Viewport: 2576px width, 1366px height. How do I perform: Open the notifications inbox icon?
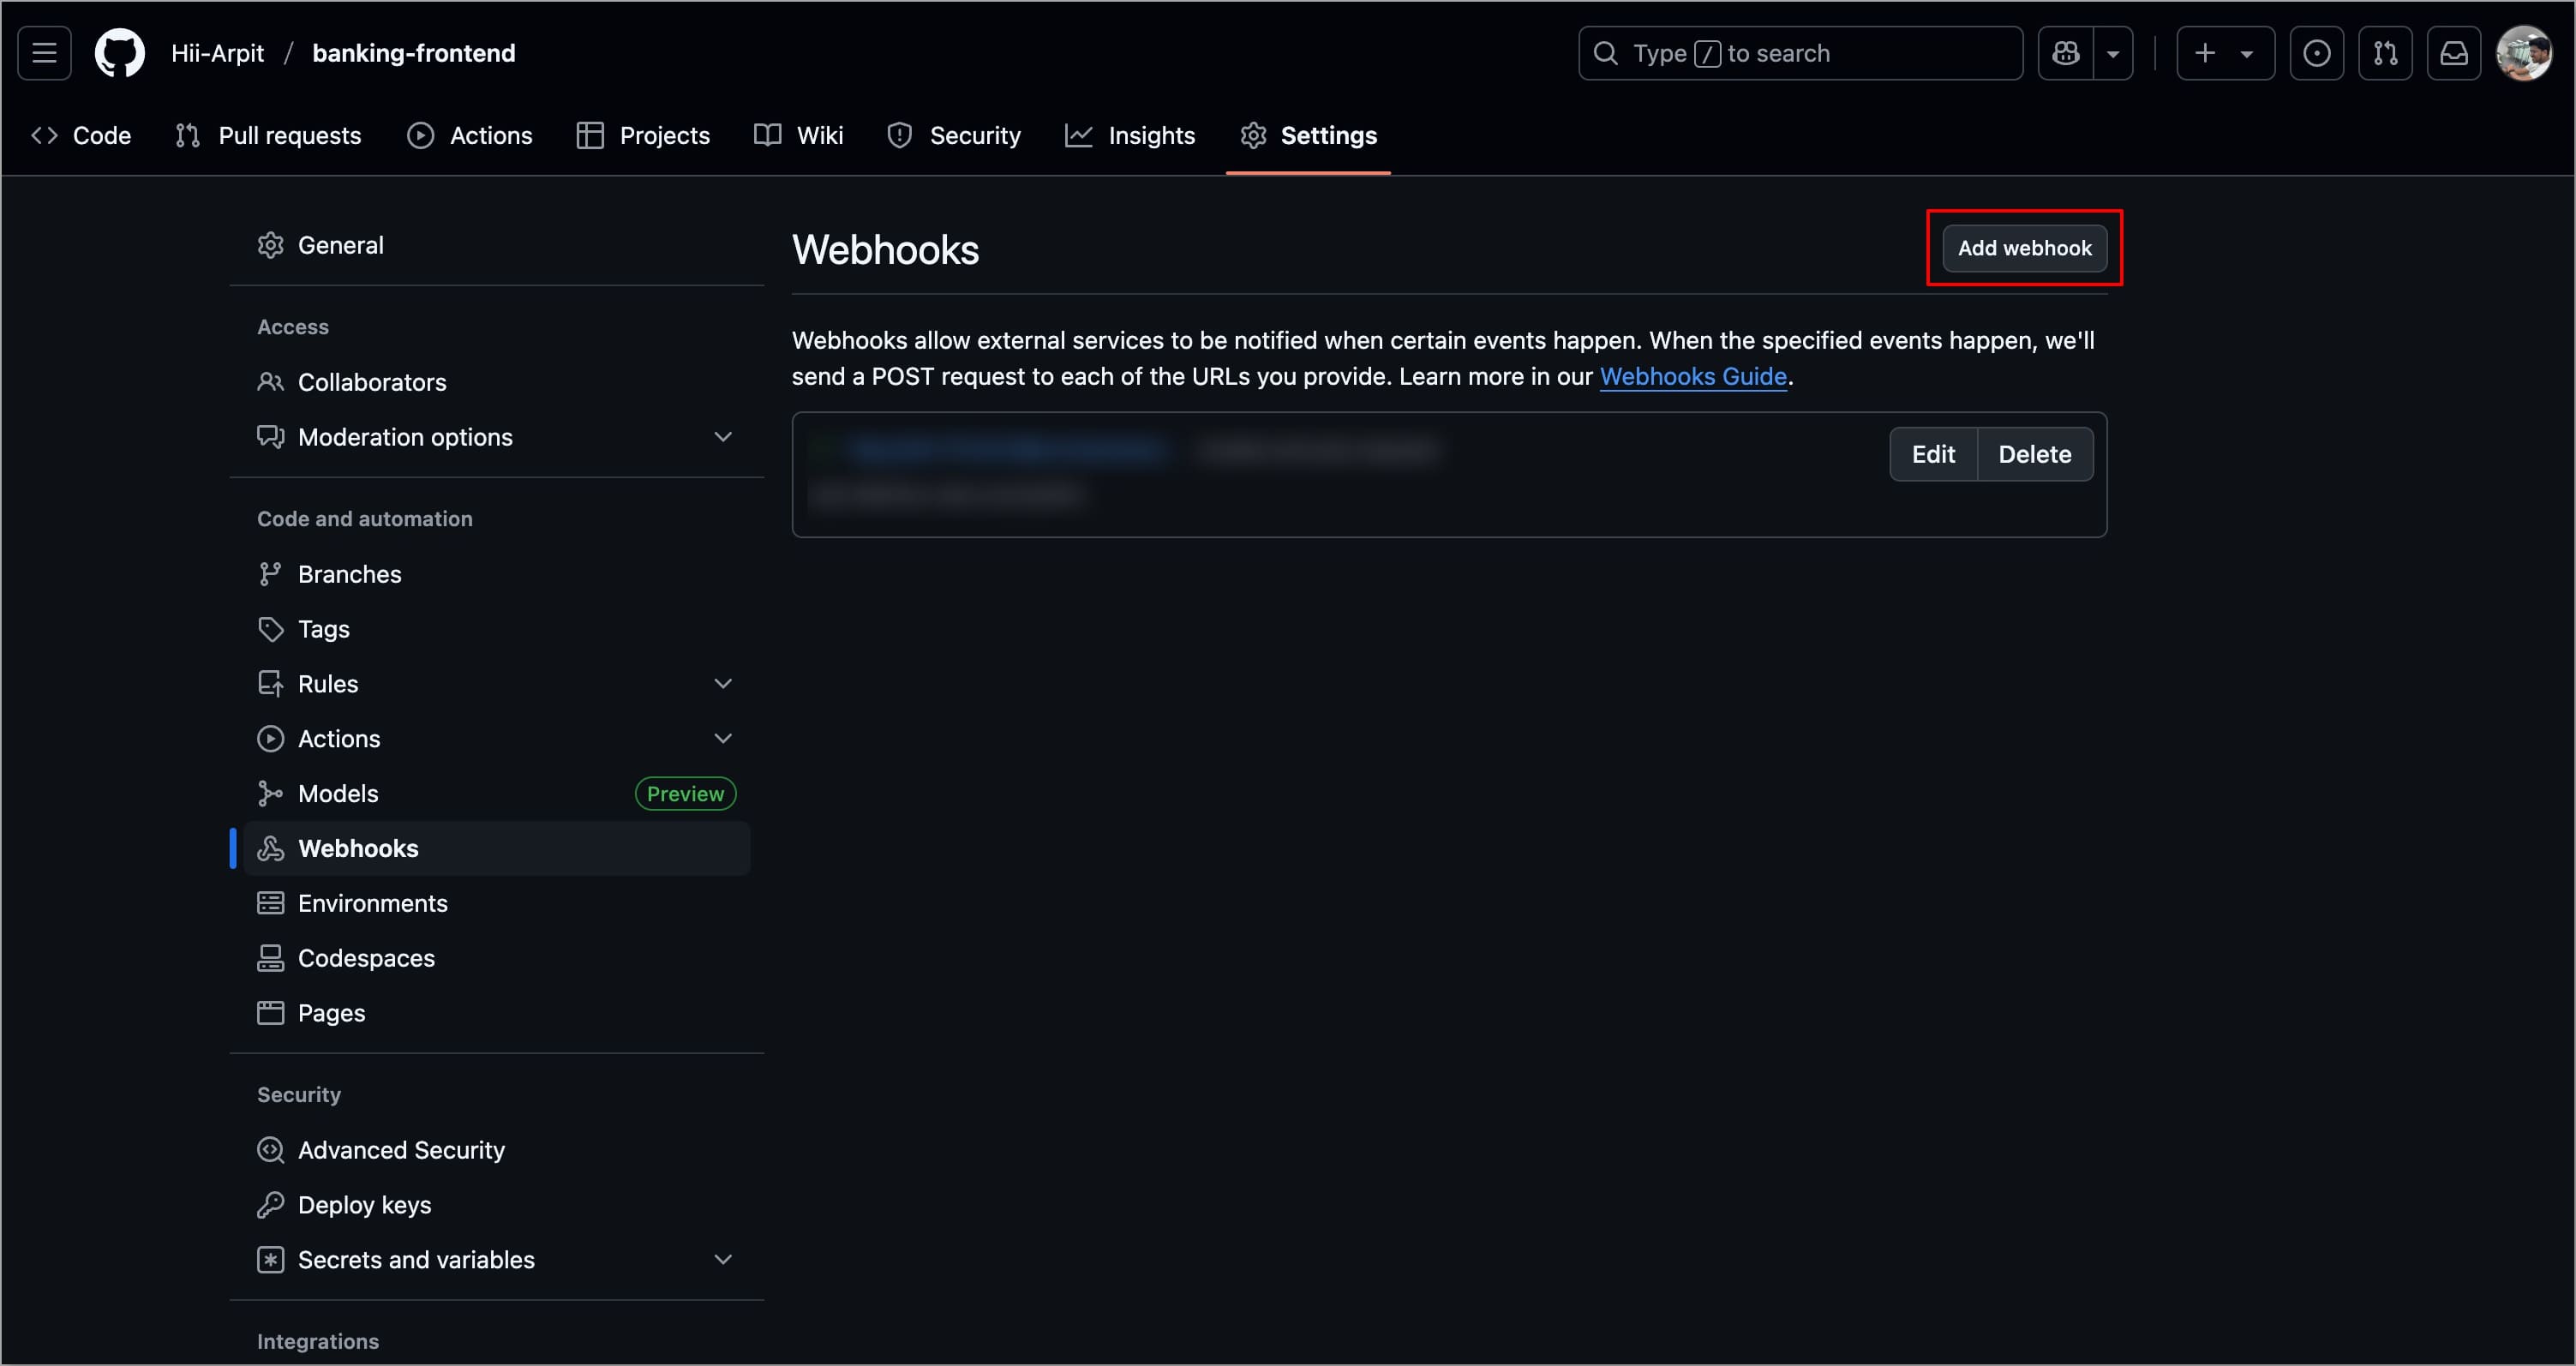[2454, 53]
